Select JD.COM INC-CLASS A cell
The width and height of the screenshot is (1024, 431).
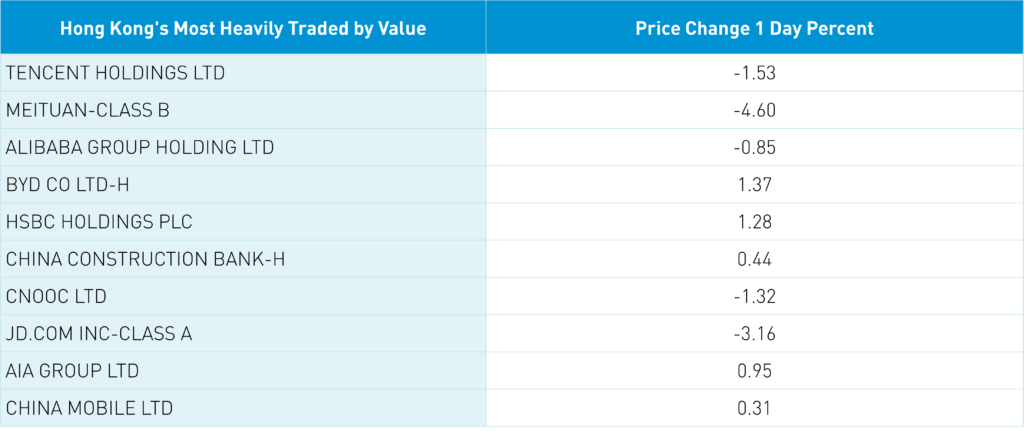[99, 334]
